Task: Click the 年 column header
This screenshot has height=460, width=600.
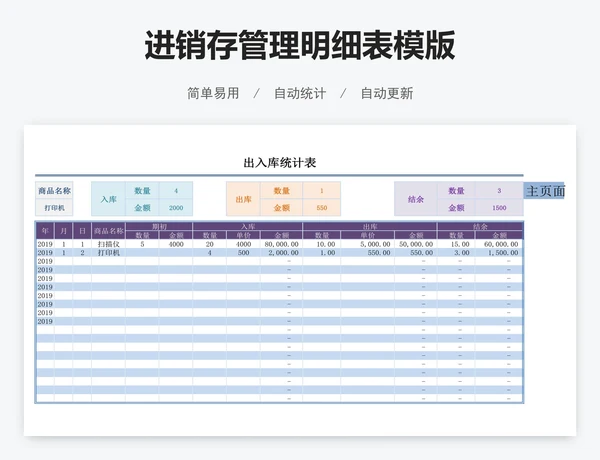Action: (x=45, y=231)
